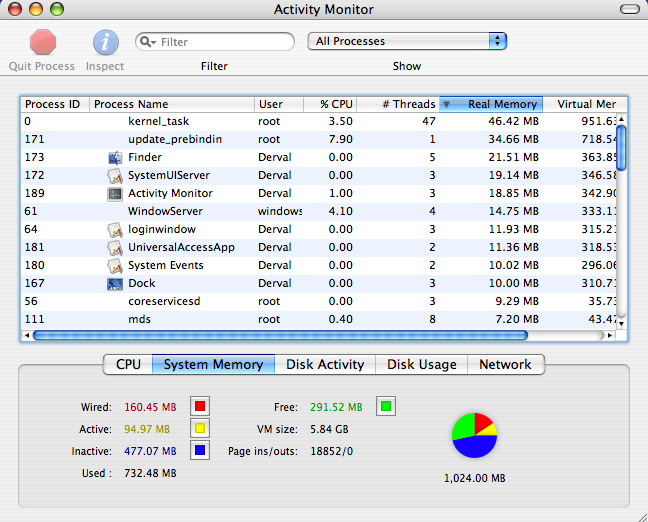Sort by Process Name column header

tap(172, 104)
